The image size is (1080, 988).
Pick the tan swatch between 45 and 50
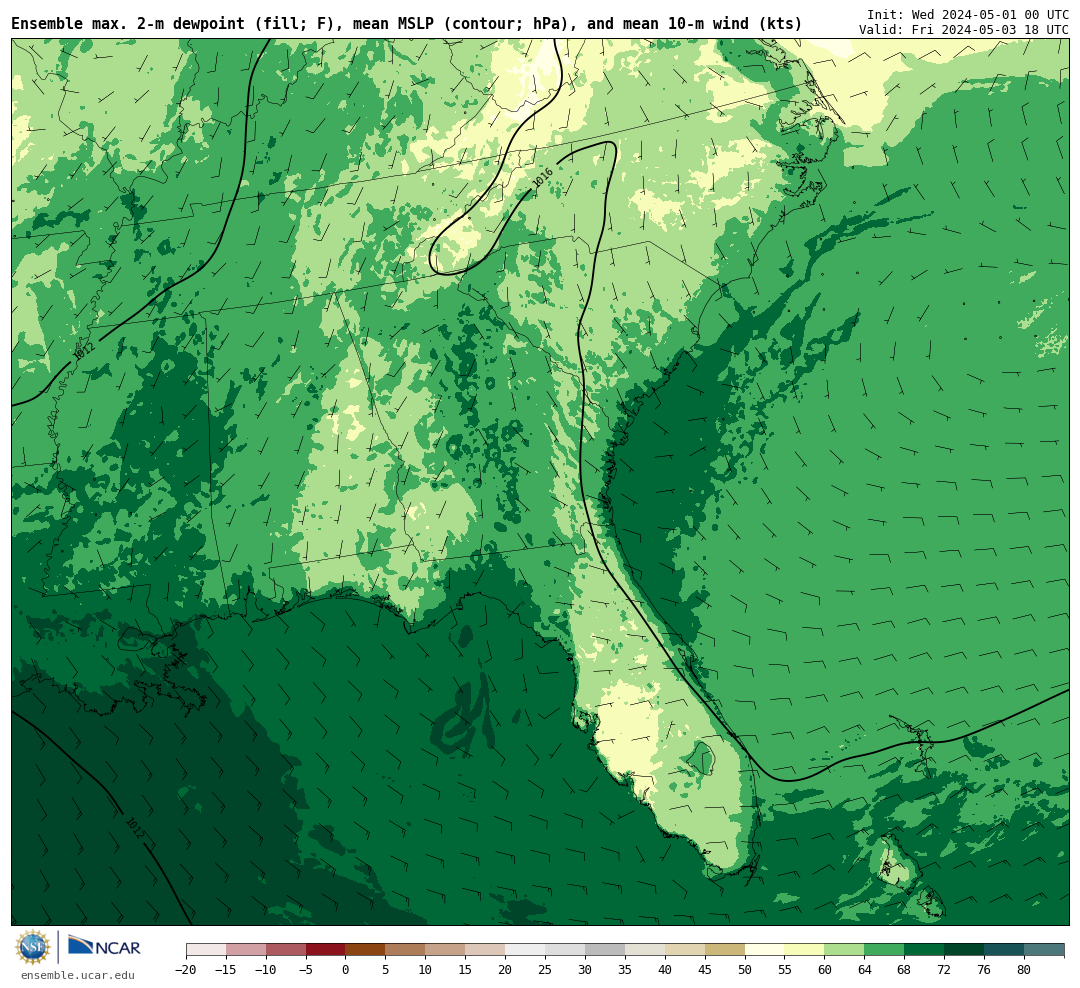pyautogui.click(x=725, y=950)
